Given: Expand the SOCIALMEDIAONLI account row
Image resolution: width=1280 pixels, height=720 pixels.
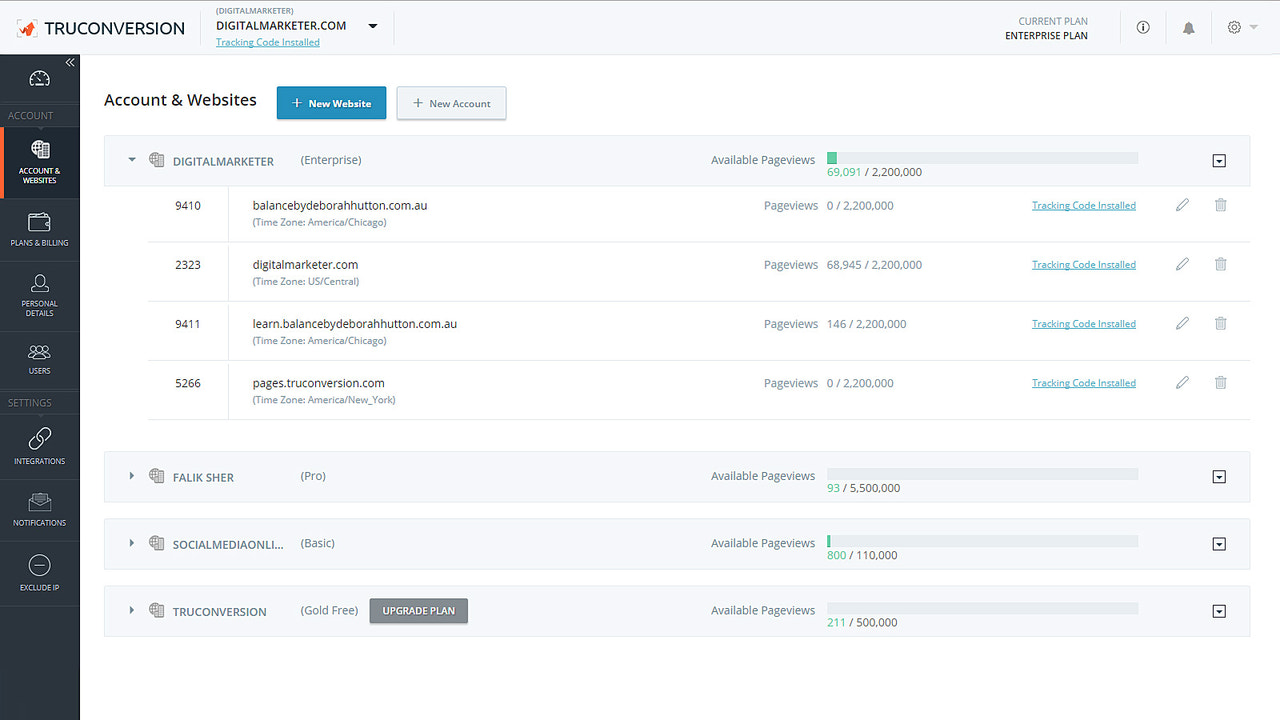Looking at the screenshot, I should coord(131,543).
